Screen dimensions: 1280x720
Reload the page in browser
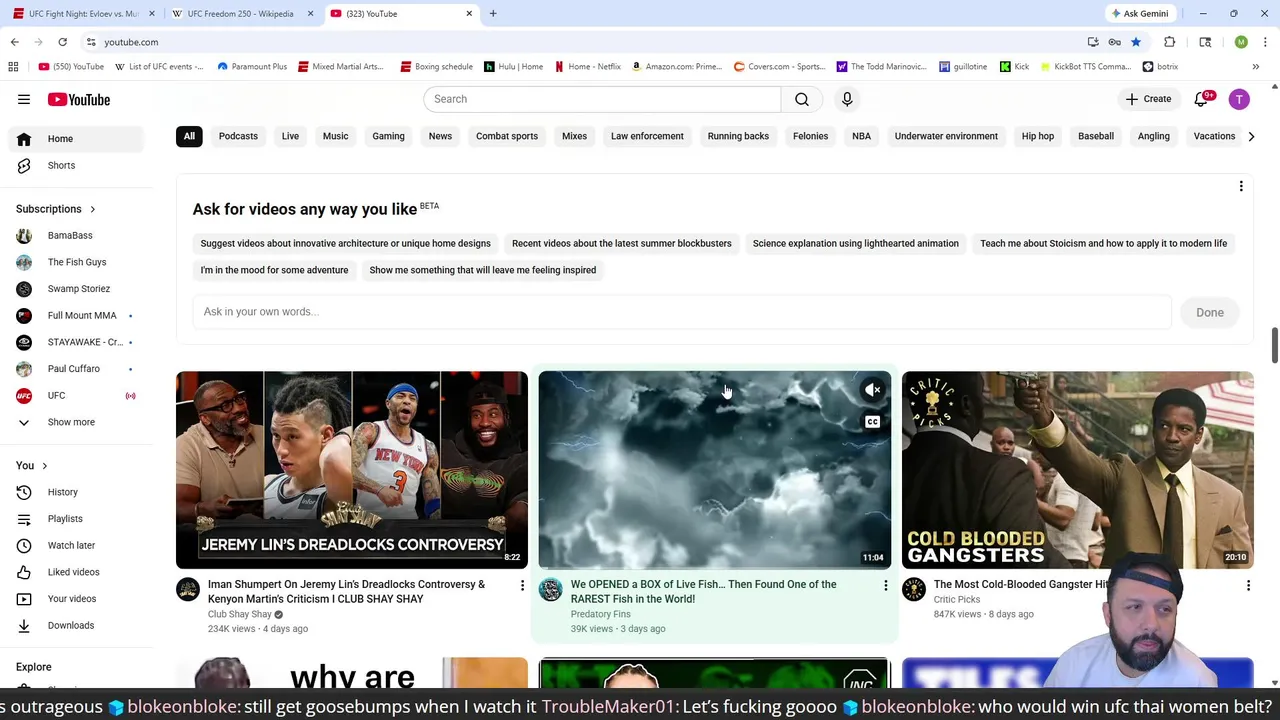coord(62,42)
